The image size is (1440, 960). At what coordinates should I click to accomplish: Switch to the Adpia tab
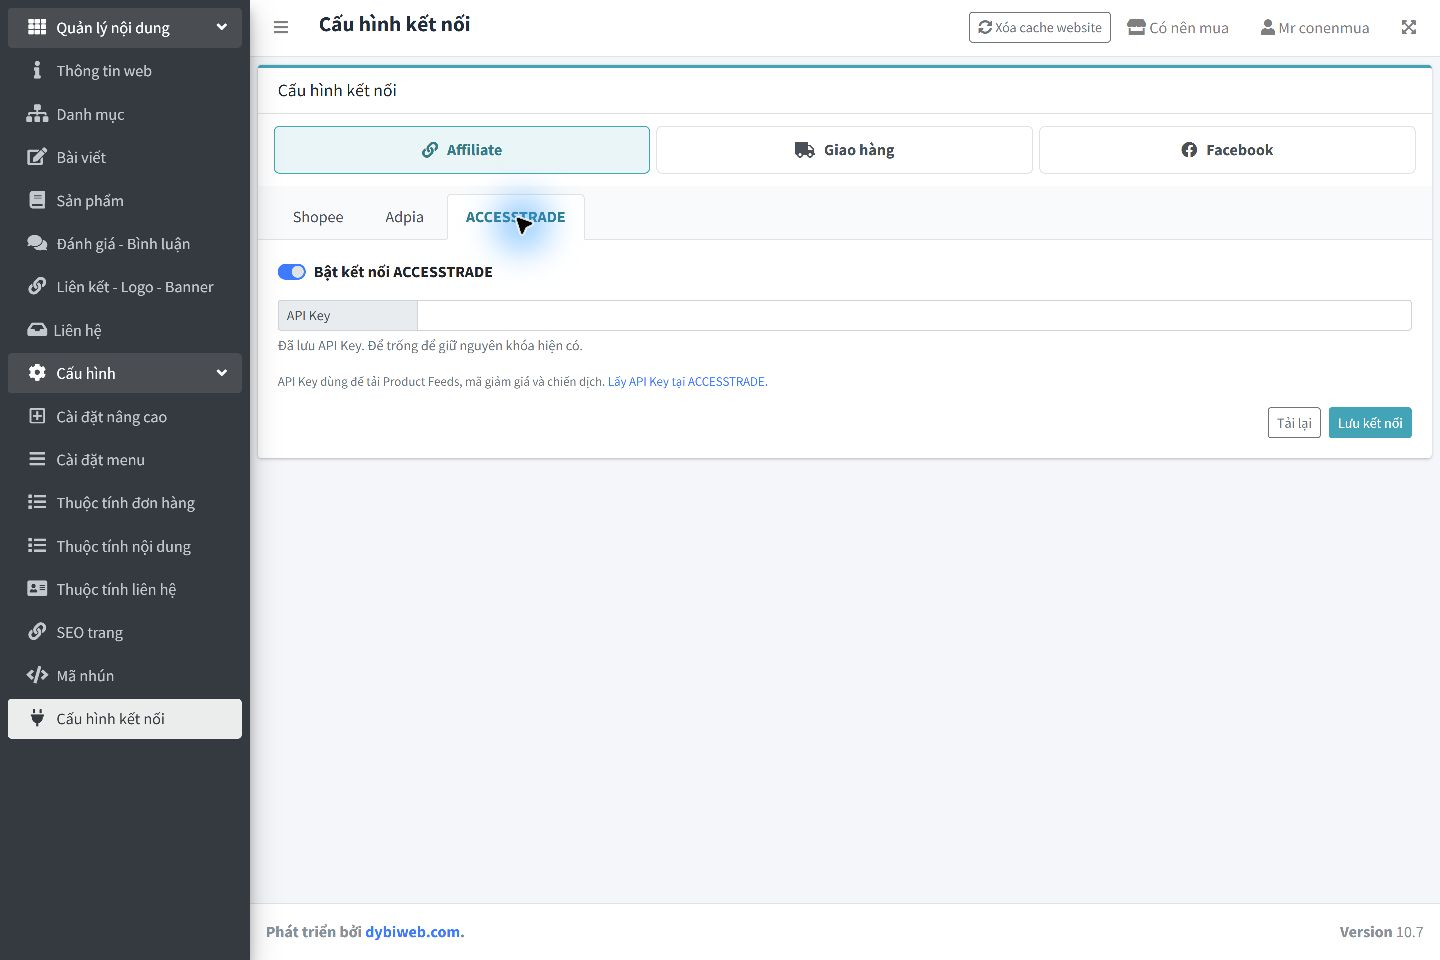[x=404, y=217]
